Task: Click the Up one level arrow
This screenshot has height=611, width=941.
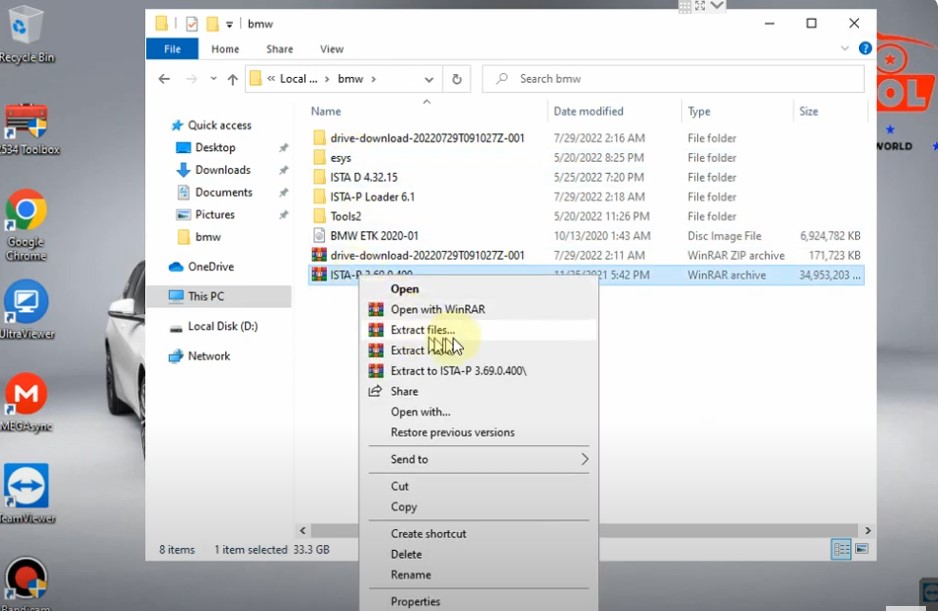Action: (x=233, y=79)
